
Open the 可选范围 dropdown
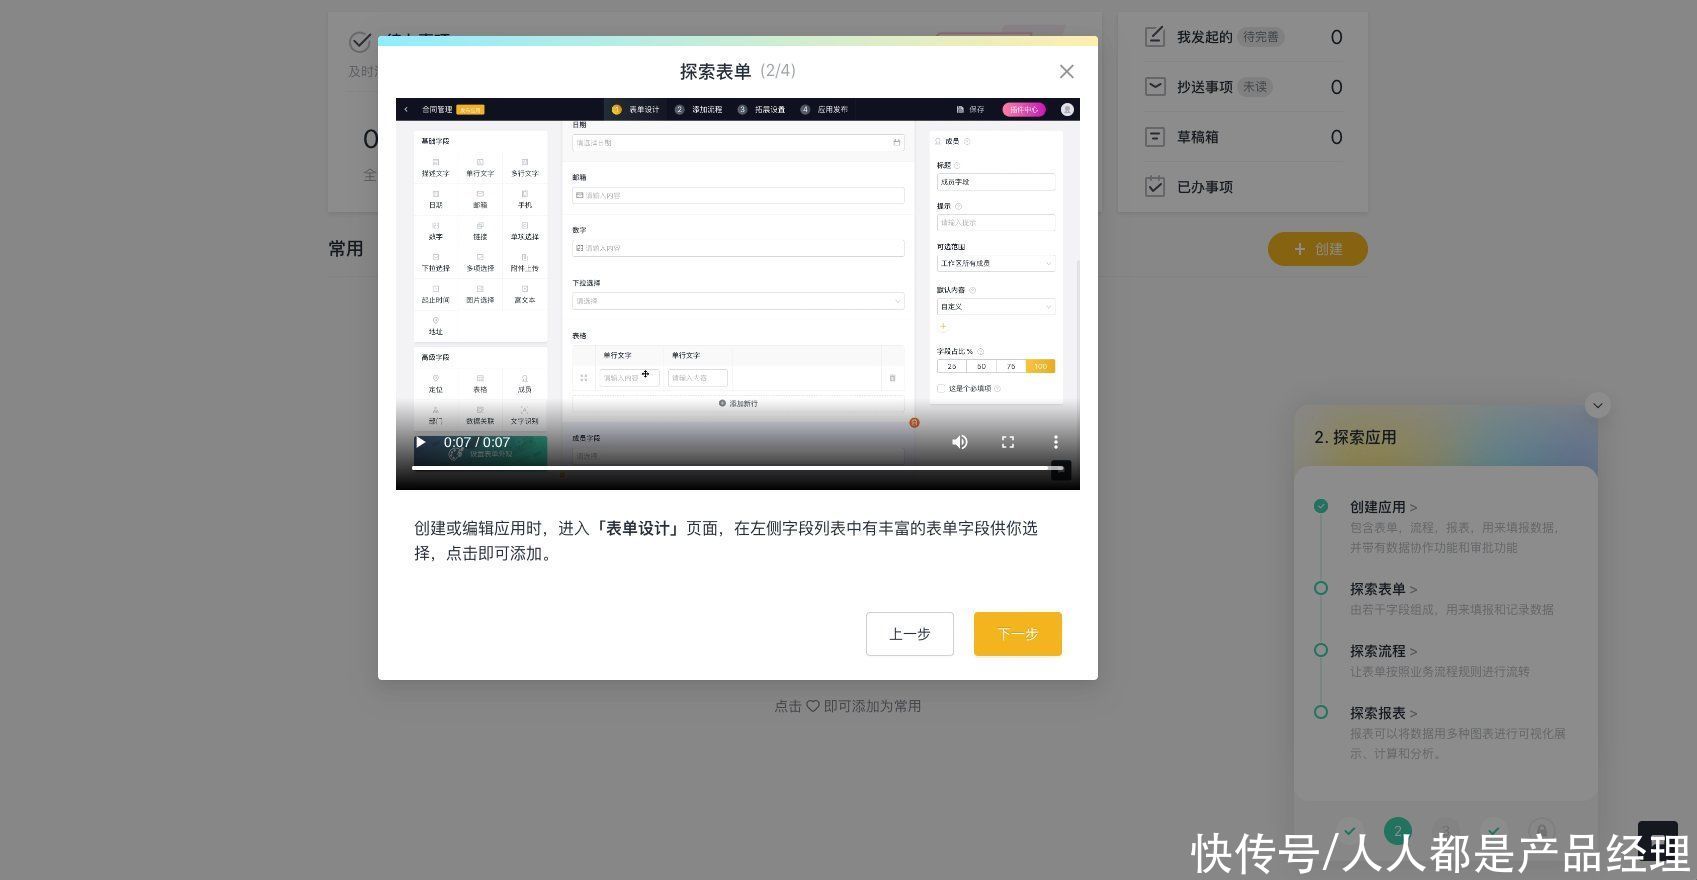tap(996, 263)
